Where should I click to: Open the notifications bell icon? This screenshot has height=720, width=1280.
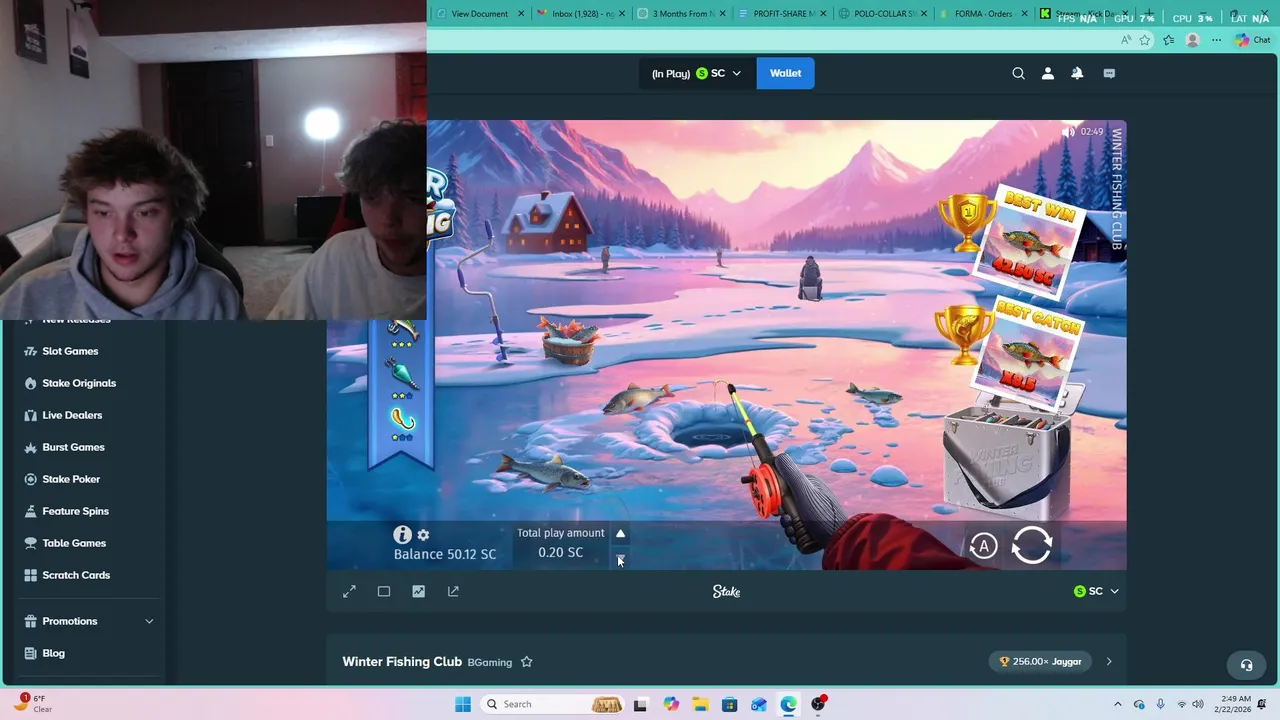(x=1077, y=73)
